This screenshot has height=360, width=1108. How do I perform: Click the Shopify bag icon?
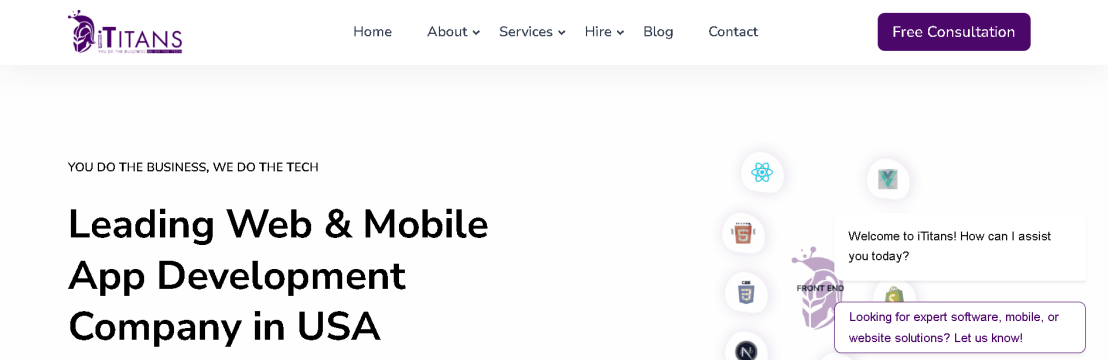[x=894, y=294]
